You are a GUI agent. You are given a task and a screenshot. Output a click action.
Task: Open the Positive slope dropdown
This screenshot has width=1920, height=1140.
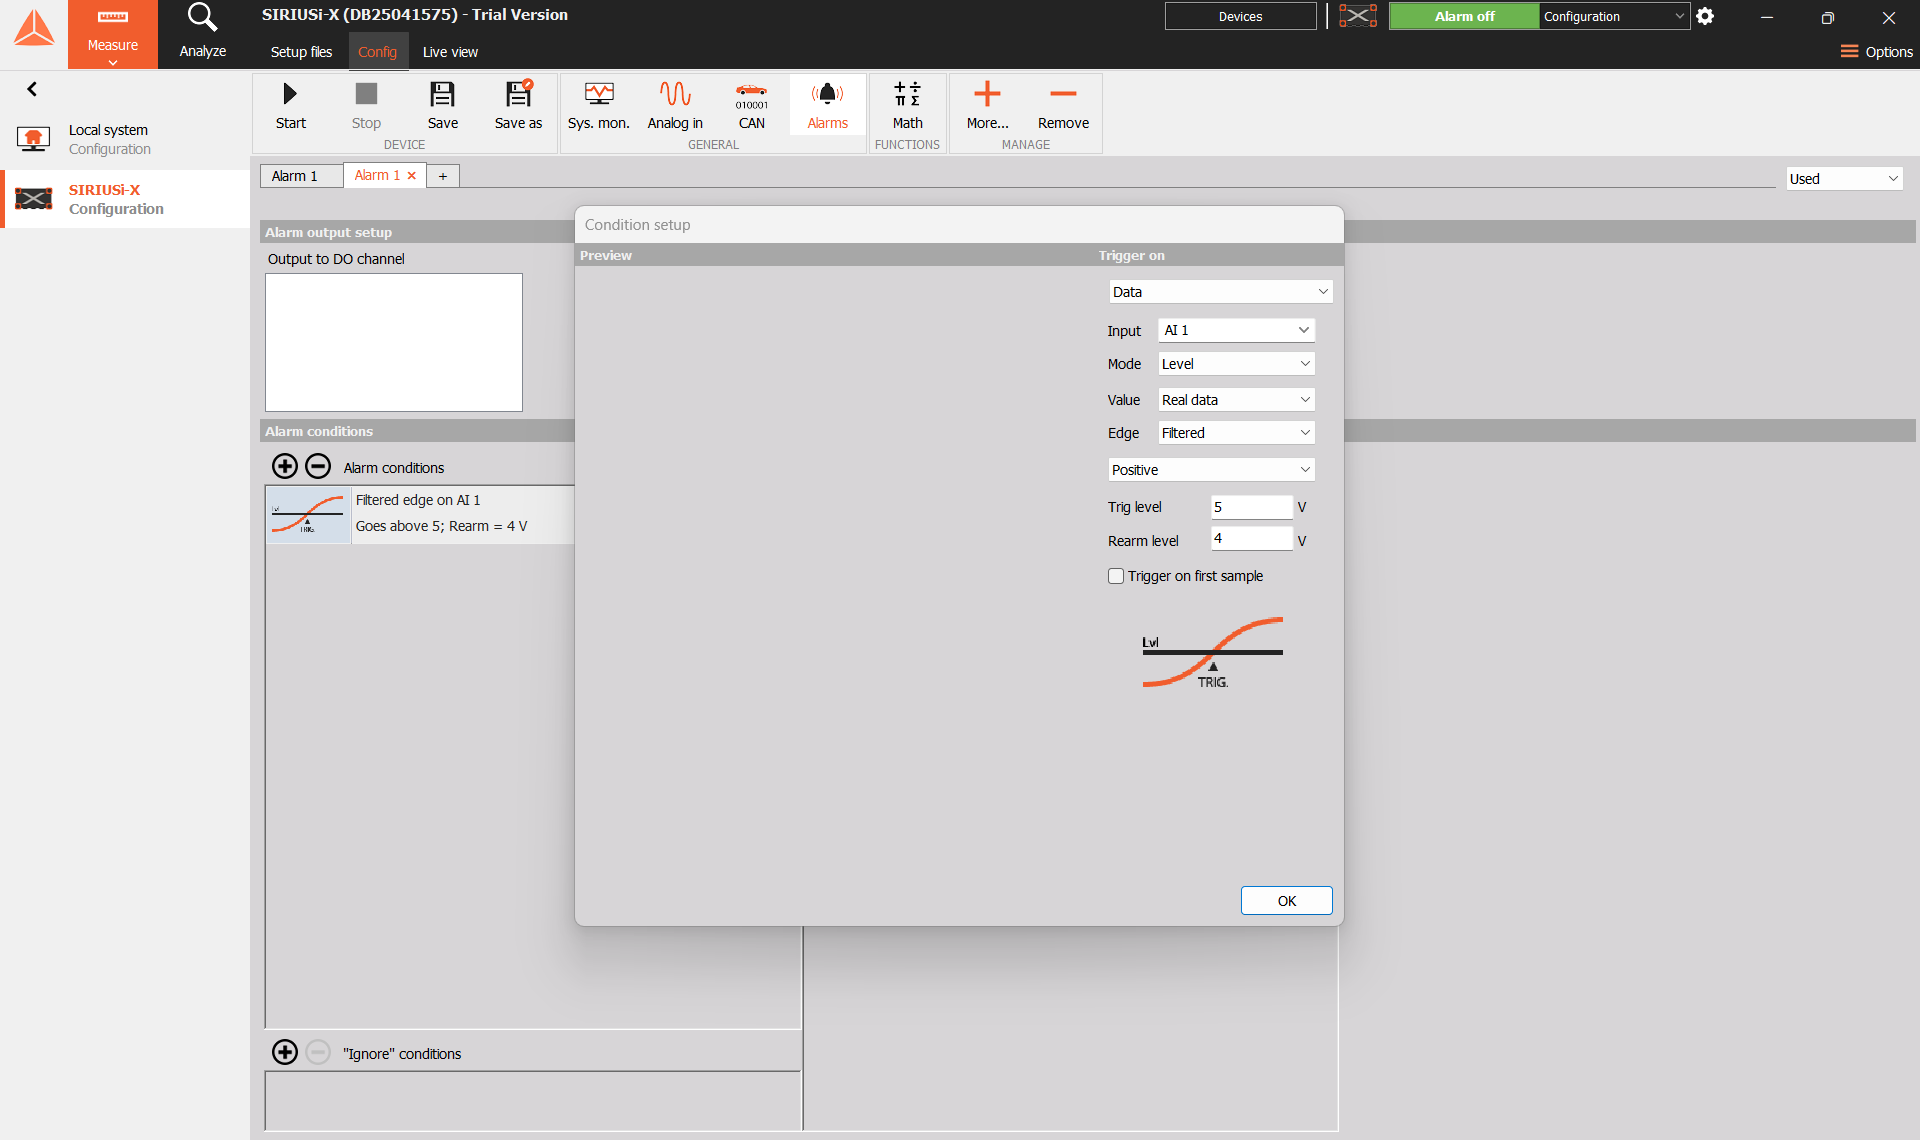click(x=1211, y=470)
